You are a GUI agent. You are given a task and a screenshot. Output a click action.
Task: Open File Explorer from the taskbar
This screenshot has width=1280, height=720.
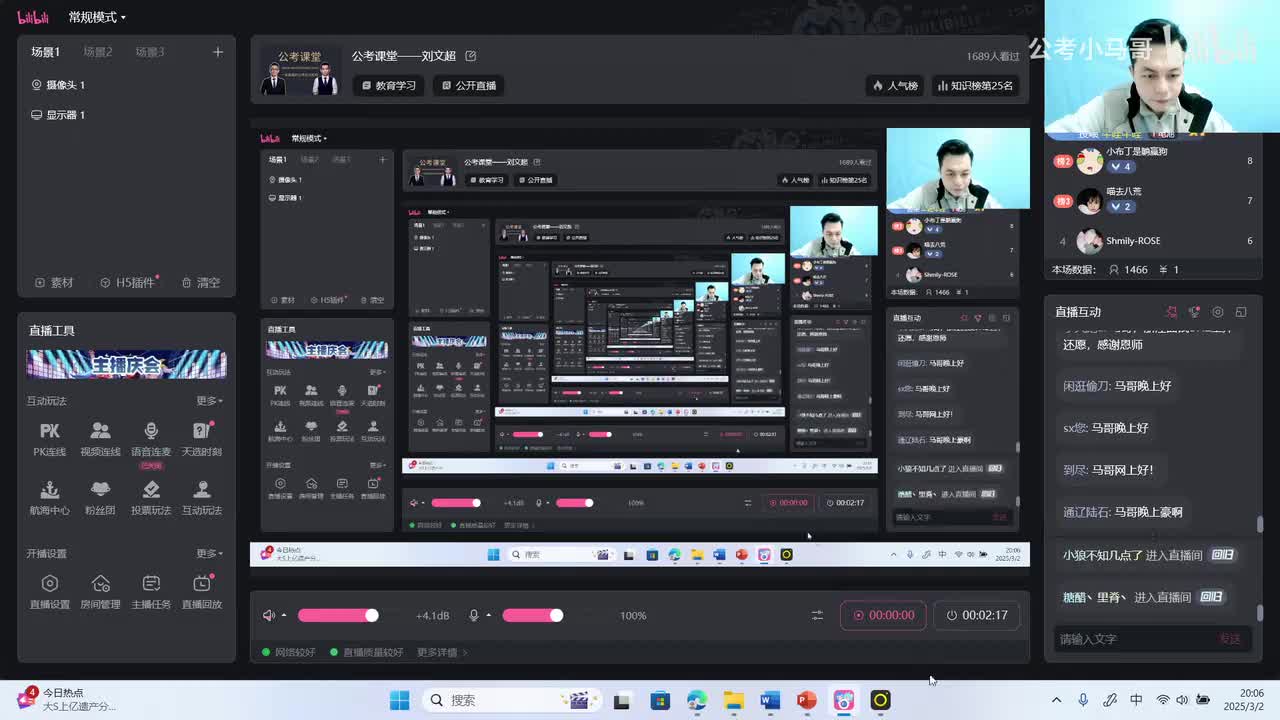coord(733,700)
